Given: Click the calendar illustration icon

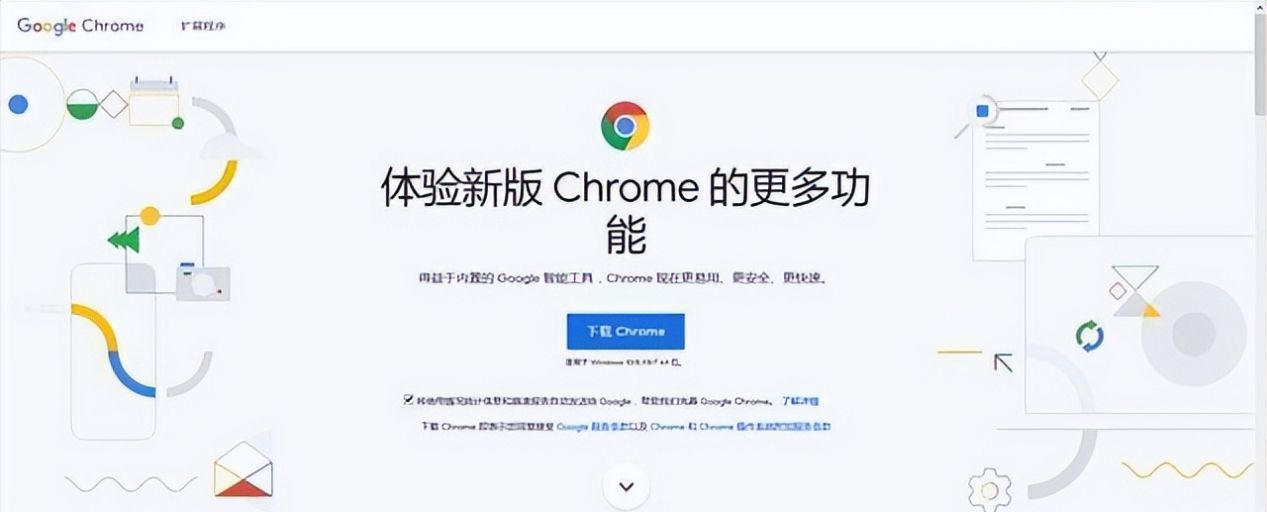Looking at the screenshot, I should click(153, 101).
